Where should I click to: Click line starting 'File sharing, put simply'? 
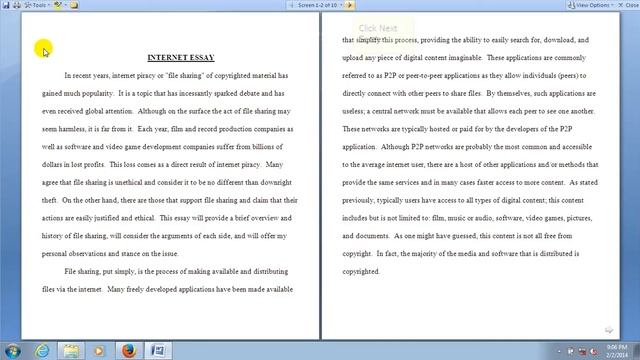click(176, 271)
